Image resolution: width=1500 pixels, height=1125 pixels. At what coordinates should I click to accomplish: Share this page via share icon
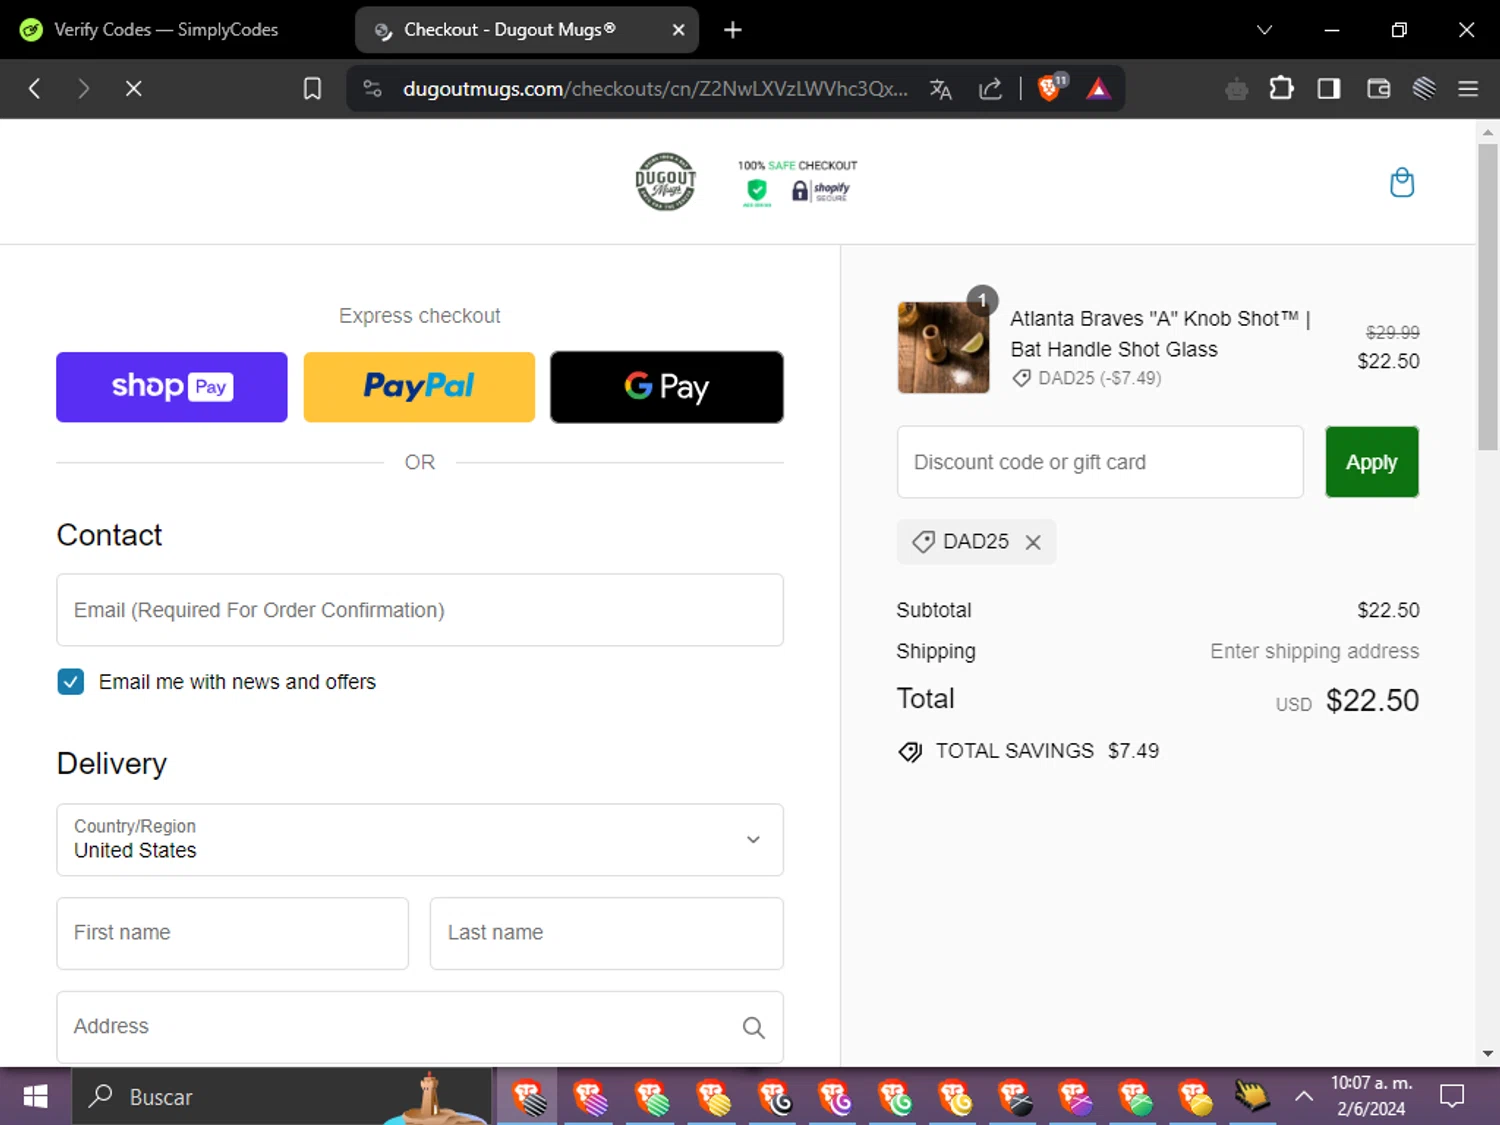pos(990,89)
